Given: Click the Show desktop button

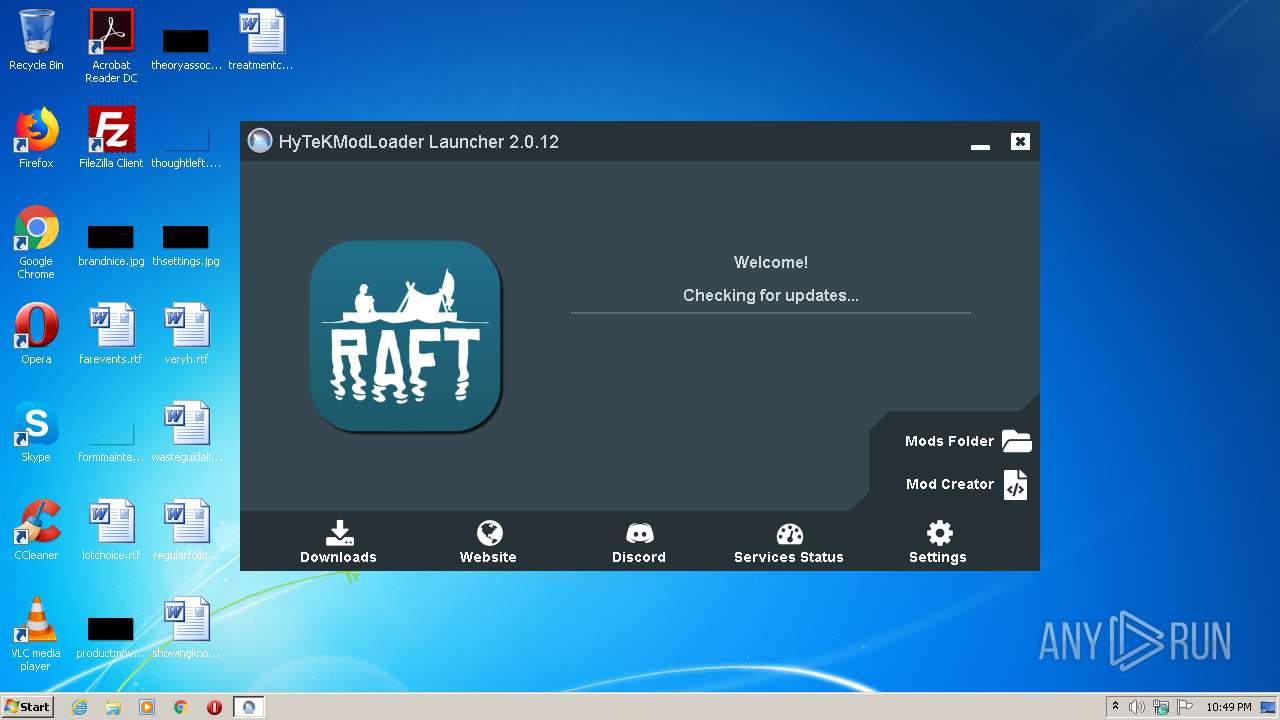Looking at the screenshot, I should (1270, 707).
